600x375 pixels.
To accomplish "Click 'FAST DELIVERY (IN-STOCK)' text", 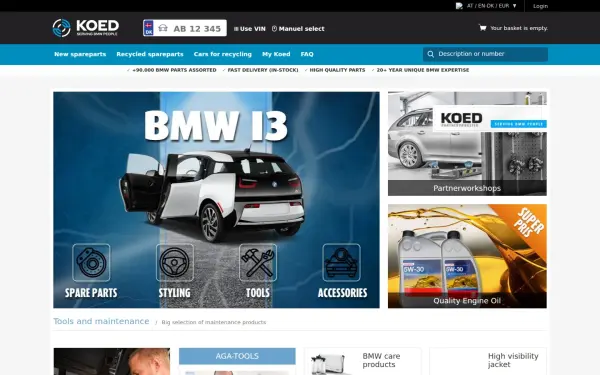I will coord(263,70).
